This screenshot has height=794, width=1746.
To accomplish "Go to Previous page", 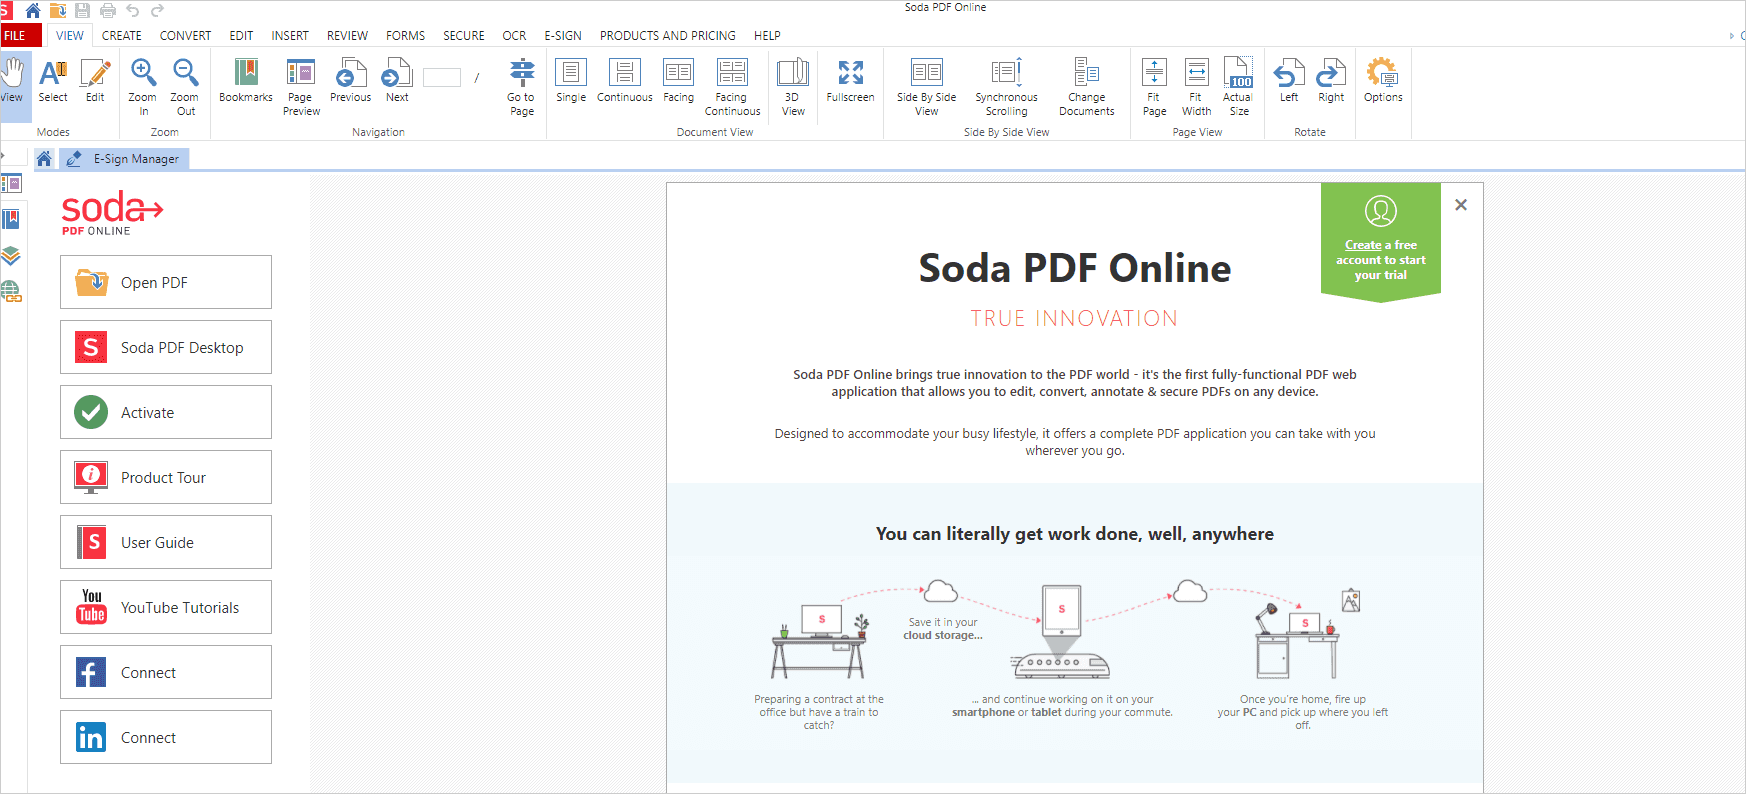I will 350,80.
